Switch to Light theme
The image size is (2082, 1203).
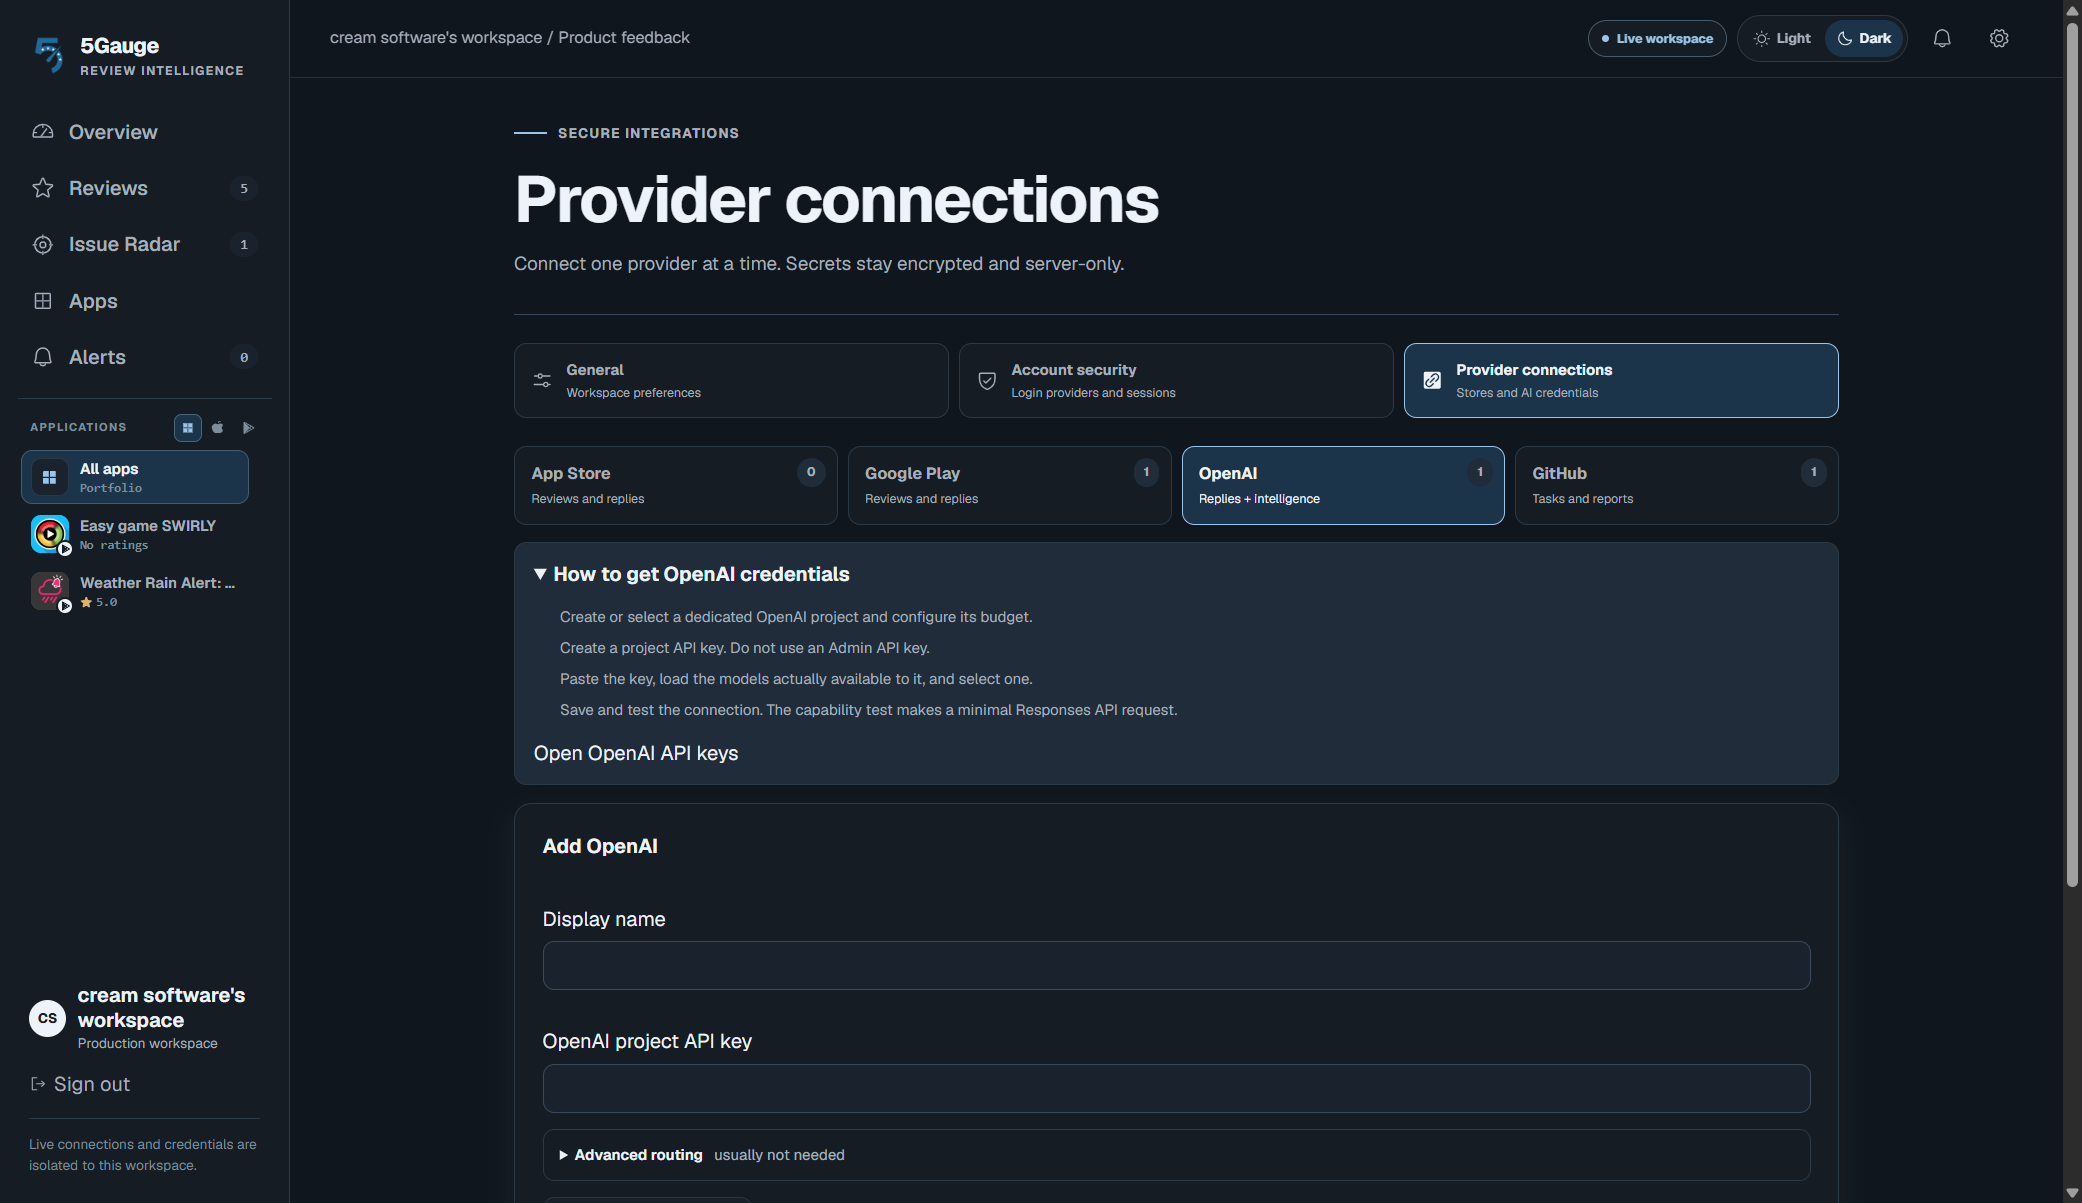pos(1783,38)
